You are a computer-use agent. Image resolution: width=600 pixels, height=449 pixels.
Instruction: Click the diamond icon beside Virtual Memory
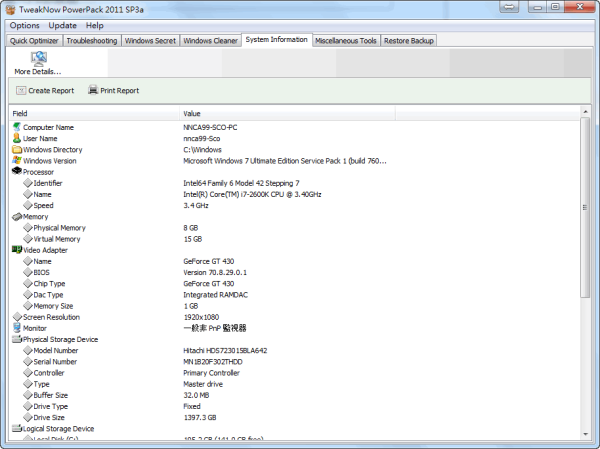point(28,239)
